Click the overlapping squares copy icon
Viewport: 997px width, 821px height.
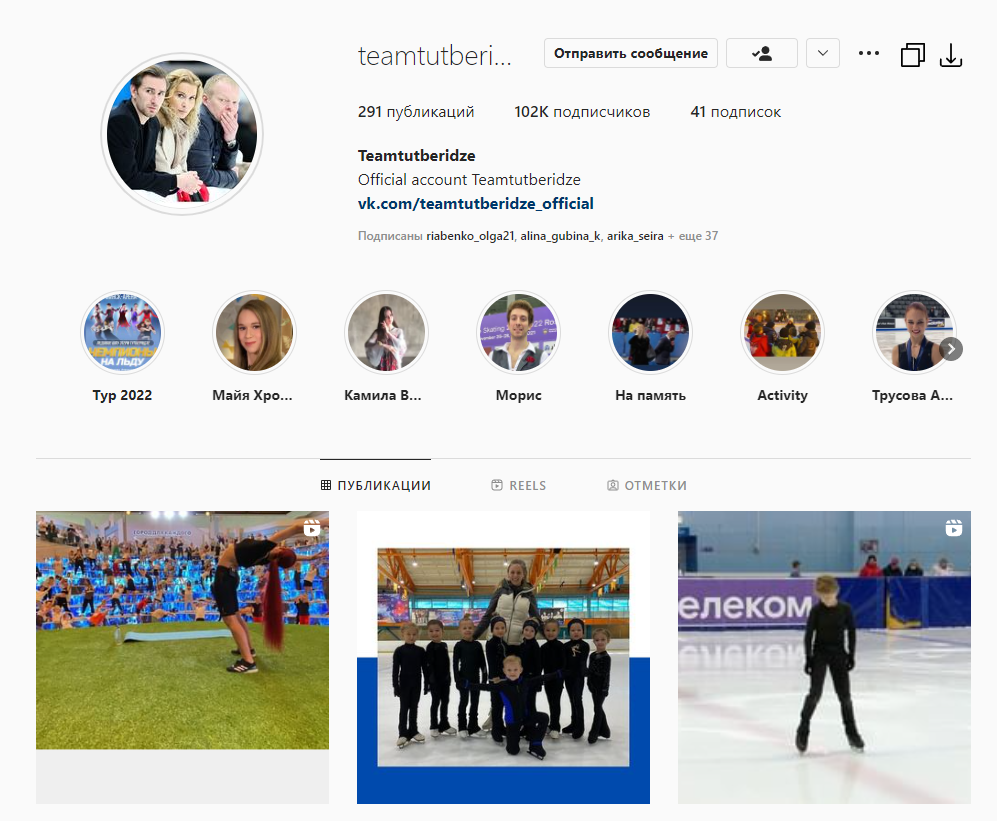click(912, 55)
